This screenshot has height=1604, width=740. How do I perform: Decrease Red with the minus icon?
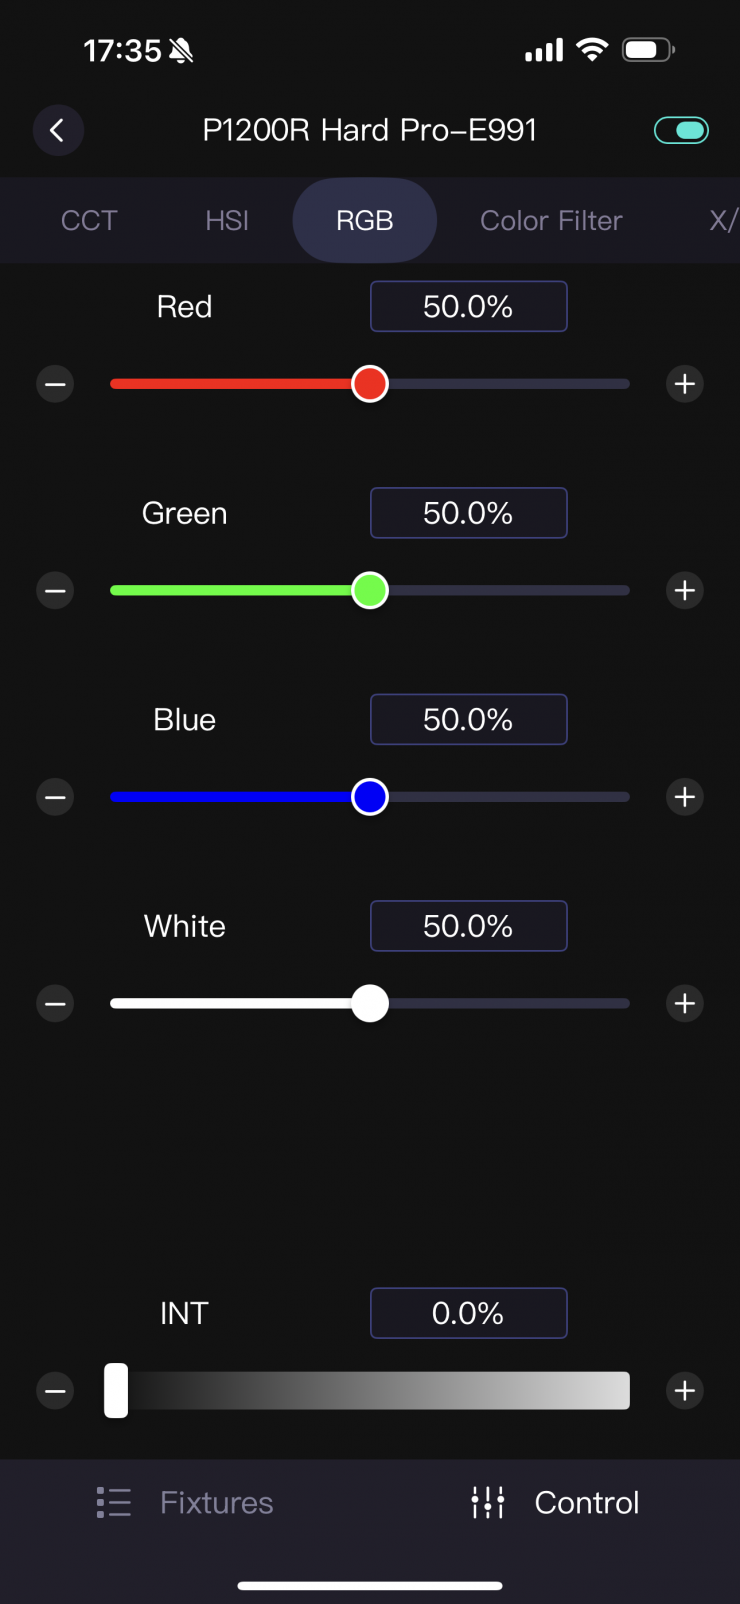click(55, 384)
